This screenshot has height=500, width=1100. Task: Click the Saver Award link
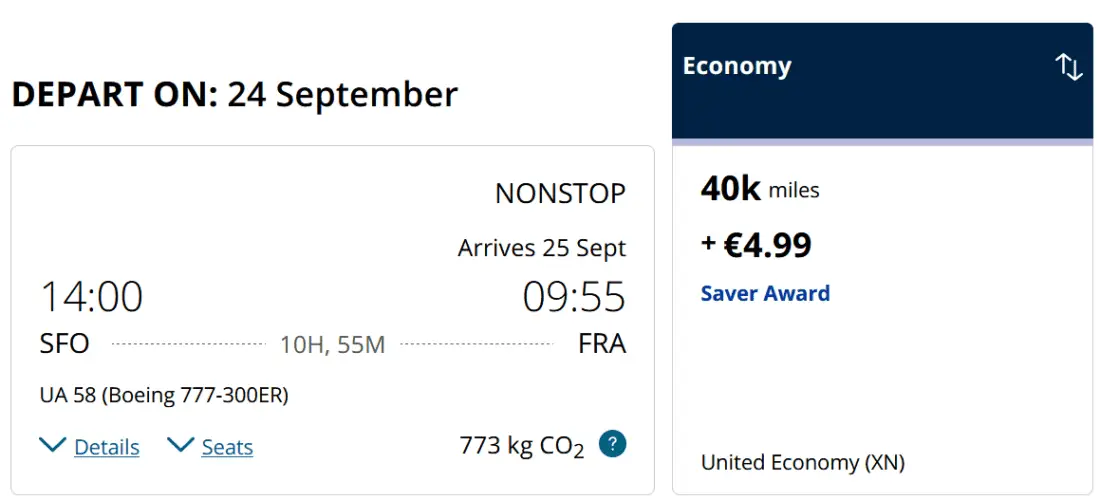tap(765, 293)
